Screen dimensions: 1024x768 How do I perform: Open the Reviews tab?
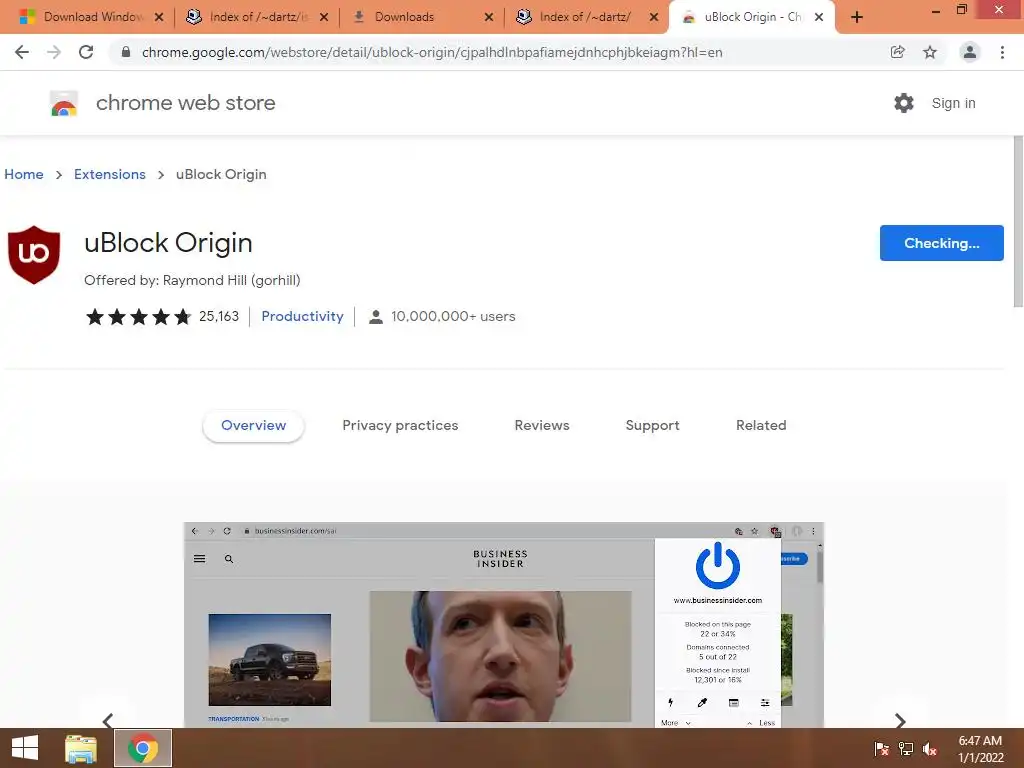pos(542,426)
